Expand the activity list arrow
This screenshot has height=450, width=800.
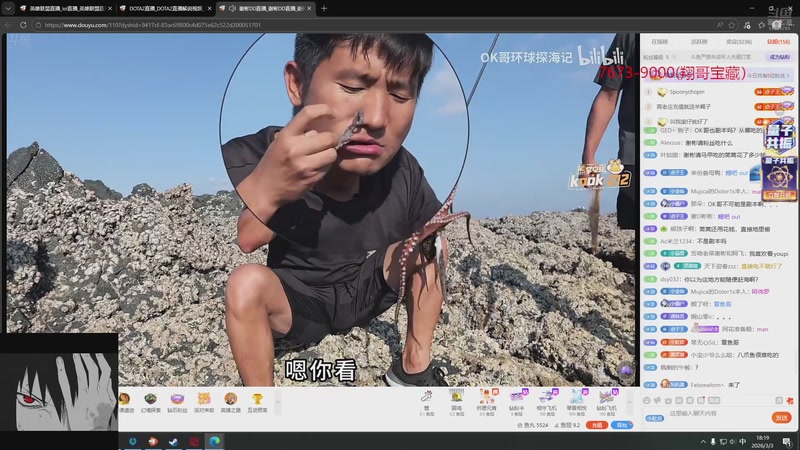click(x=278, y=403)
